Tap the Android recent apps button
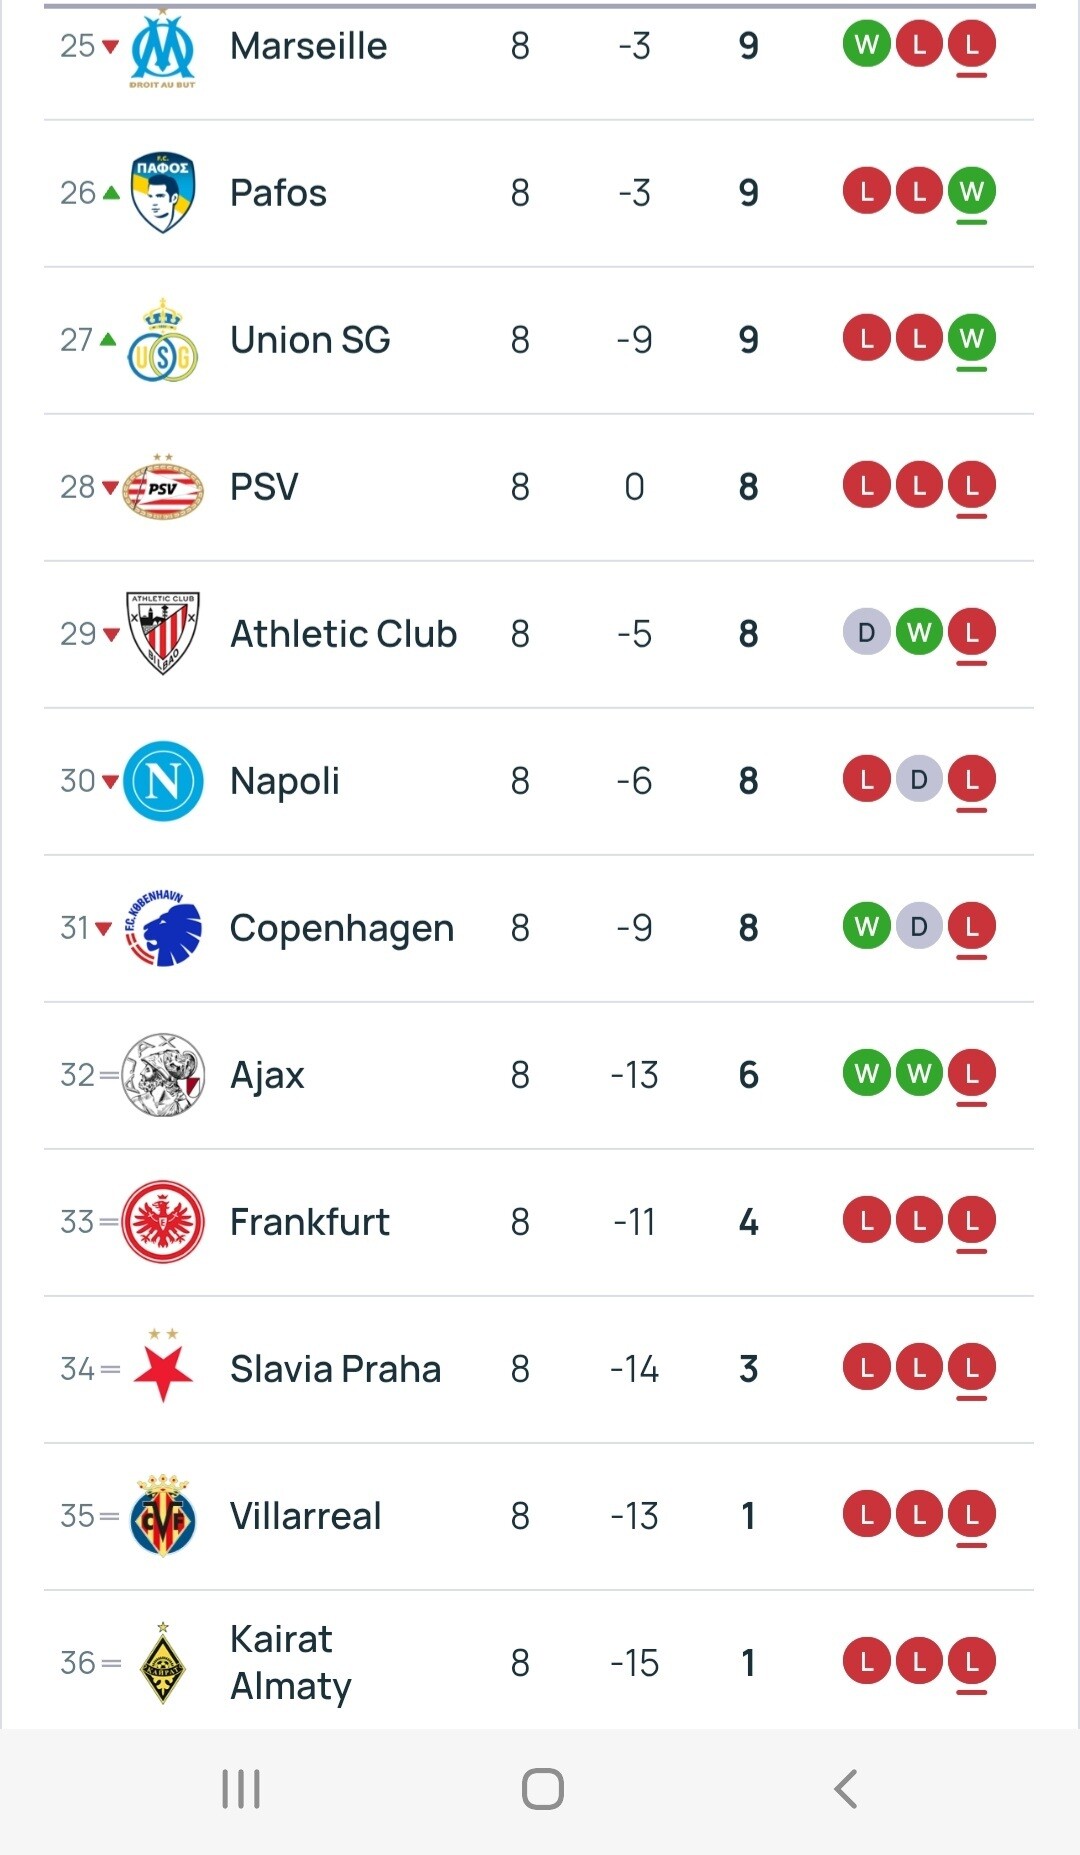 [x=241, y=1789]
